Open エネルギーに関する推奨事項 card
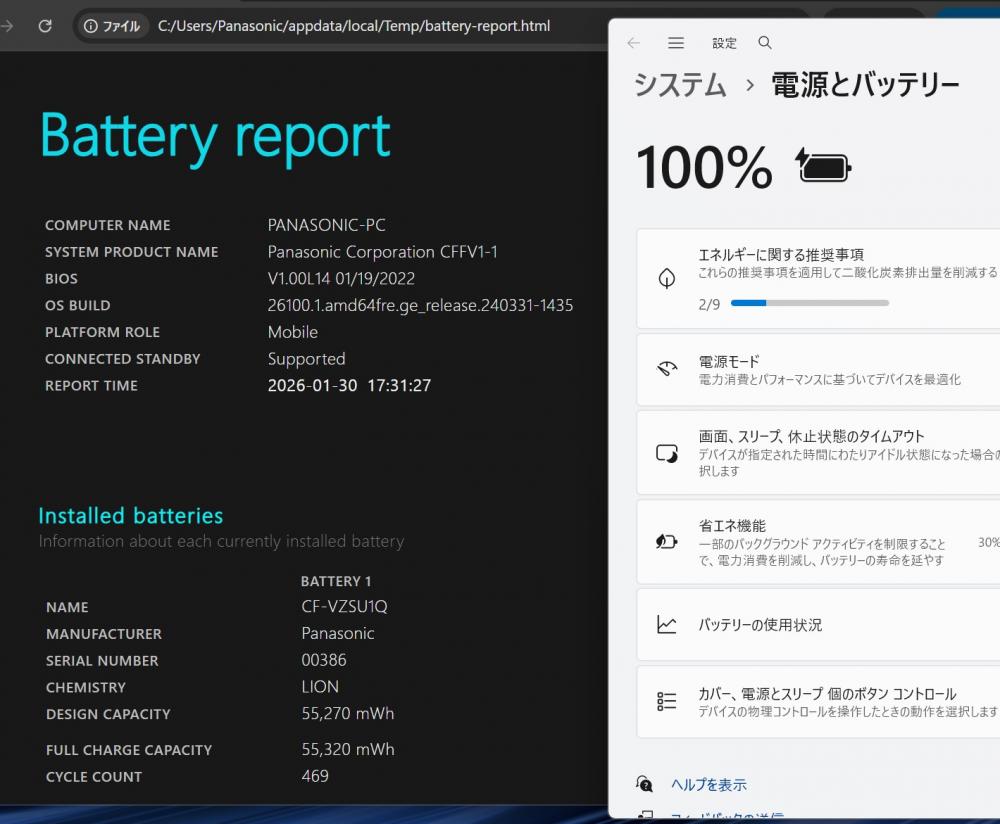This screenshot has width=1000, height=824. tap(818, 279)
